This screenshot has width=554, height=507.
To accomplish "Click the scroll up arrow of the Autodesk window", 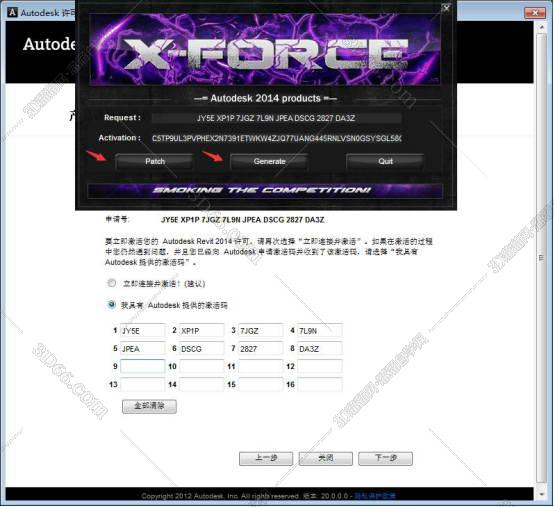I will pyautogui.click(x=541, y=27).
